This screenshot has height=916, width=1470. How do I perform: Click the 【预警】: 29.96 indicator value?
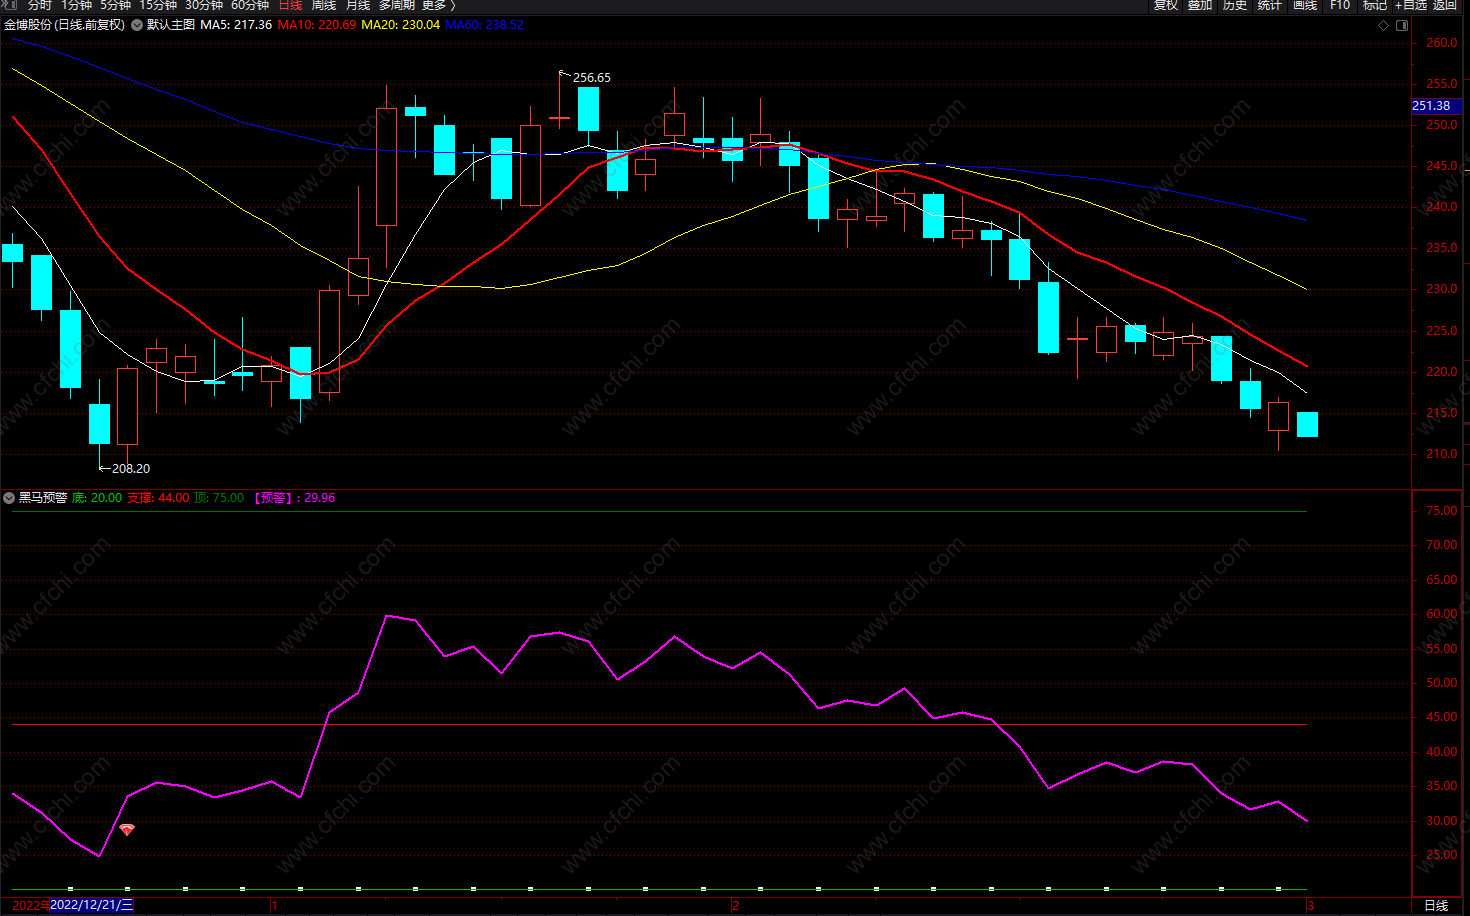295,497
